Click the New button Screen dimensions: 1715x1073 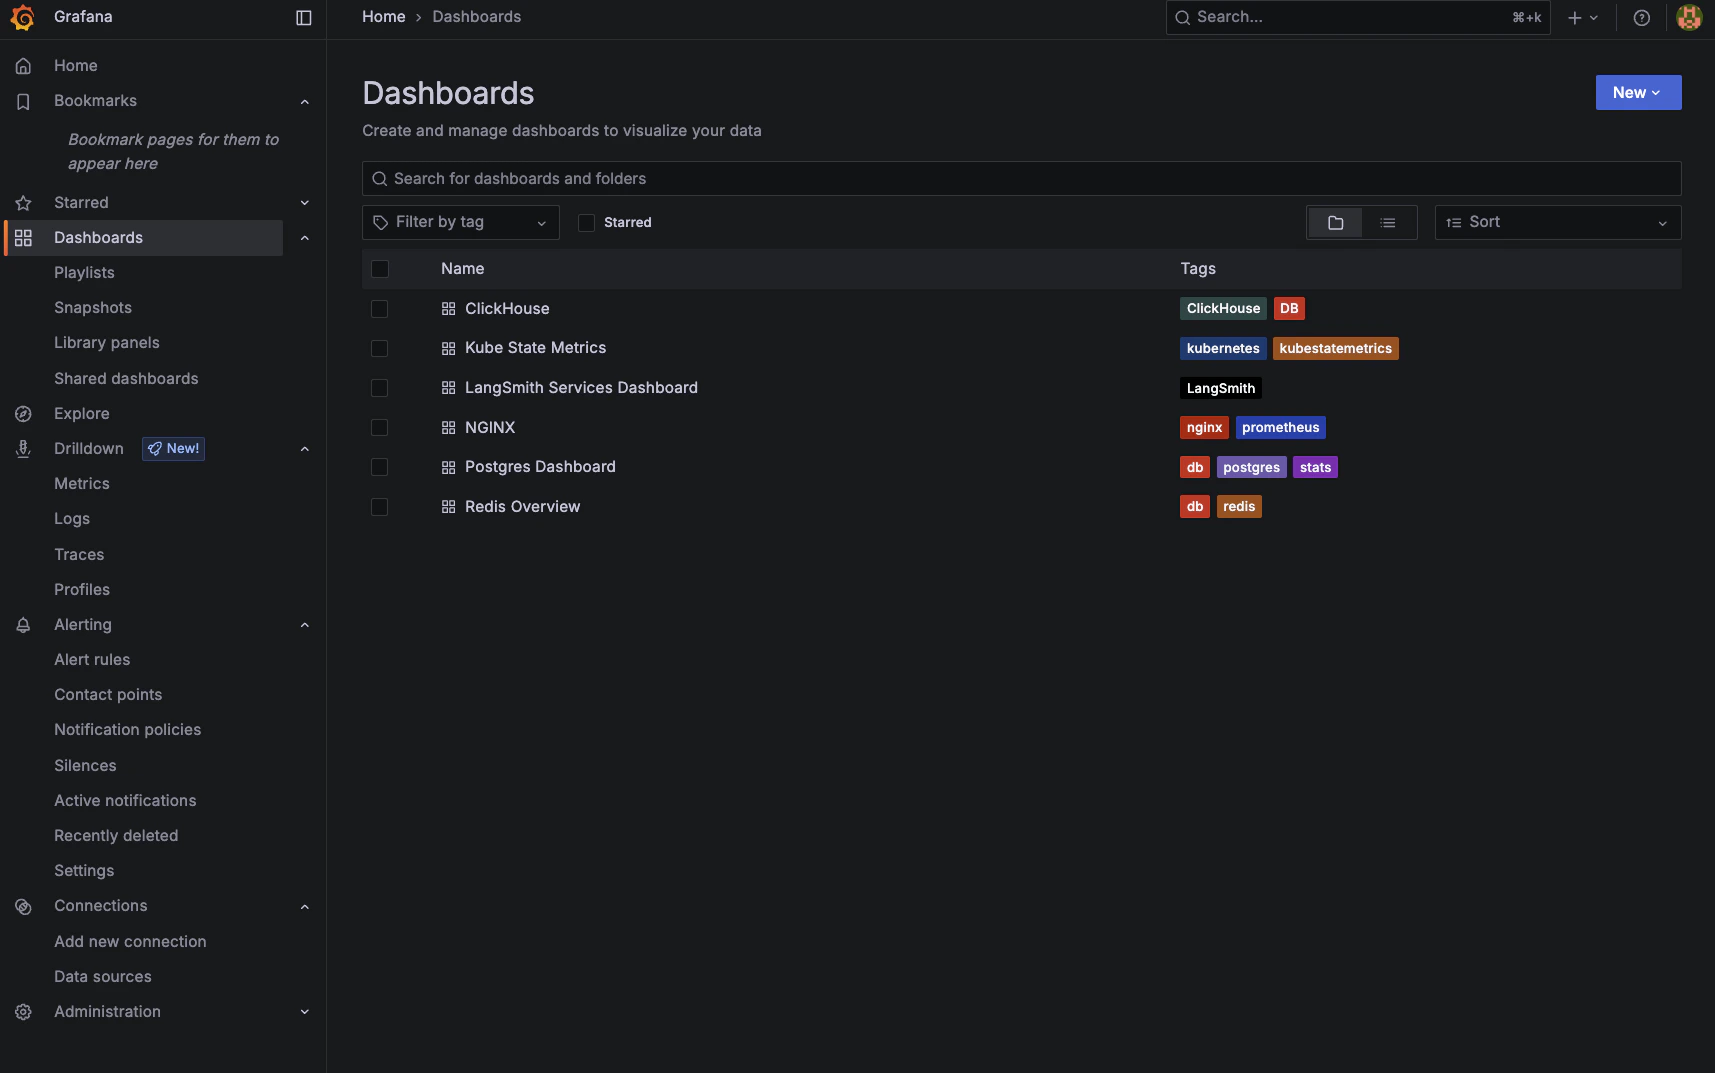pos(1638,92)
